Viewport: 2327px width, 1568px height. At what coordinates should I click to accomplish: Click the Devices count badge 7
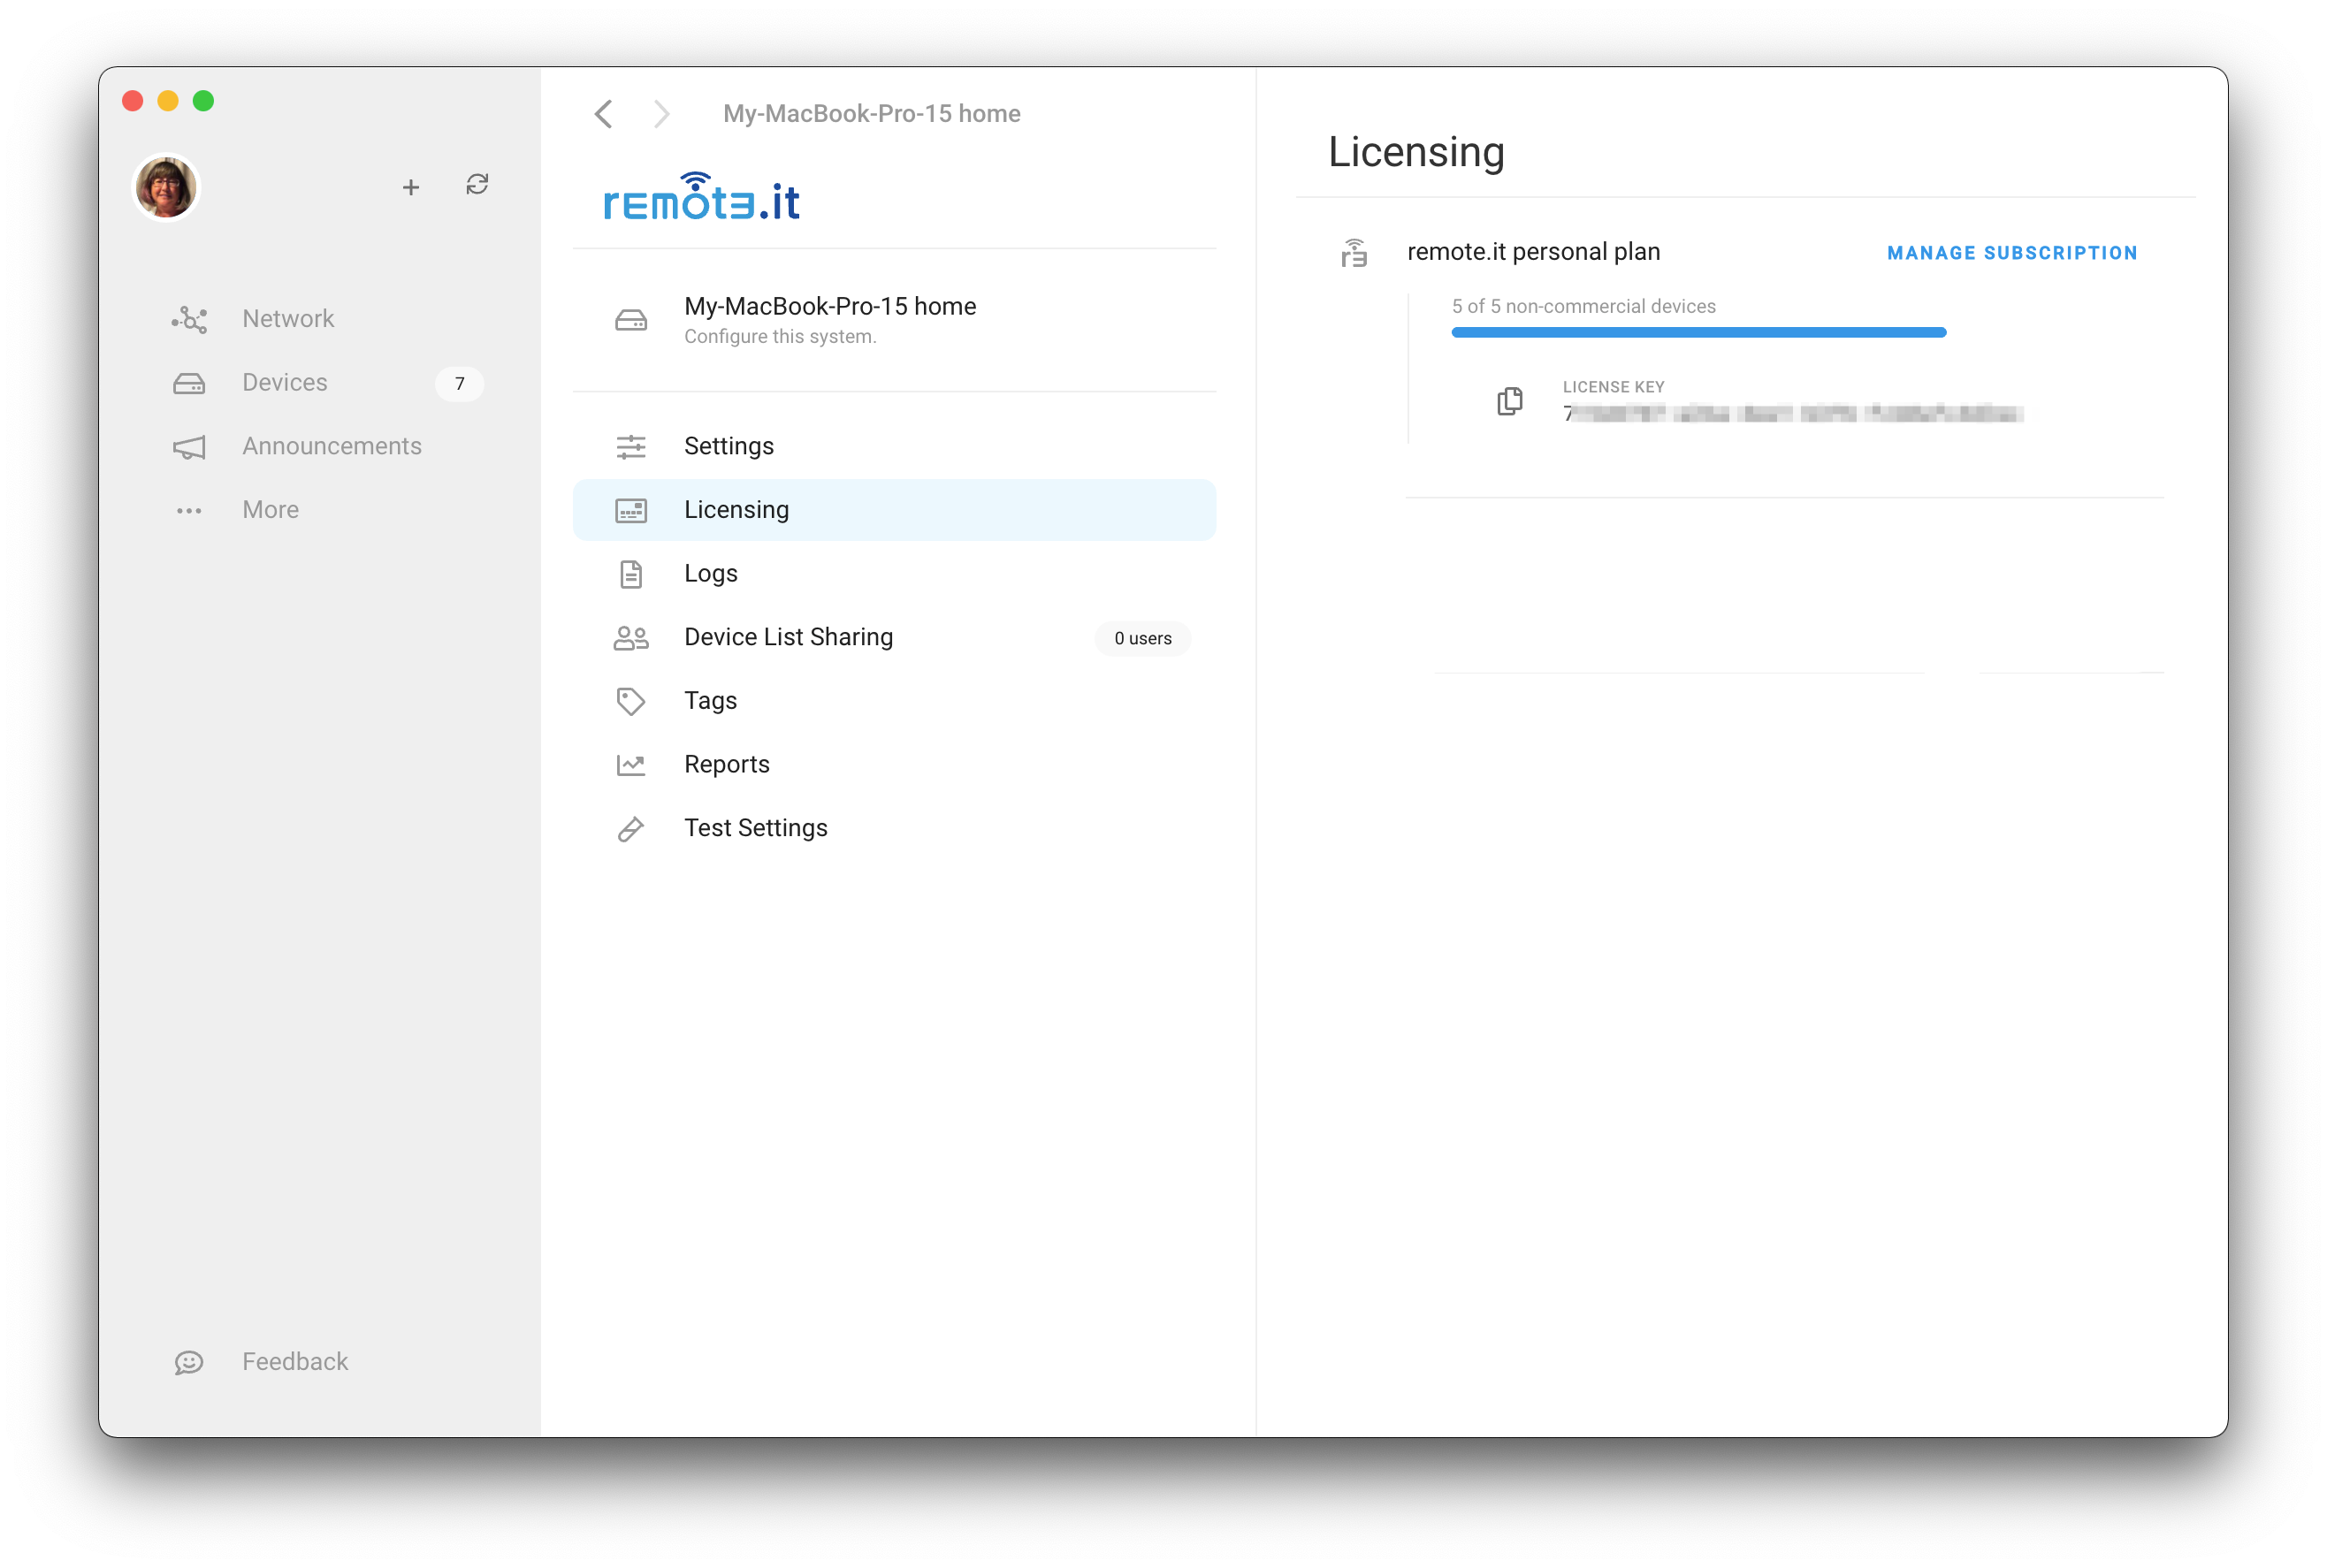click(x=459, y=384)
